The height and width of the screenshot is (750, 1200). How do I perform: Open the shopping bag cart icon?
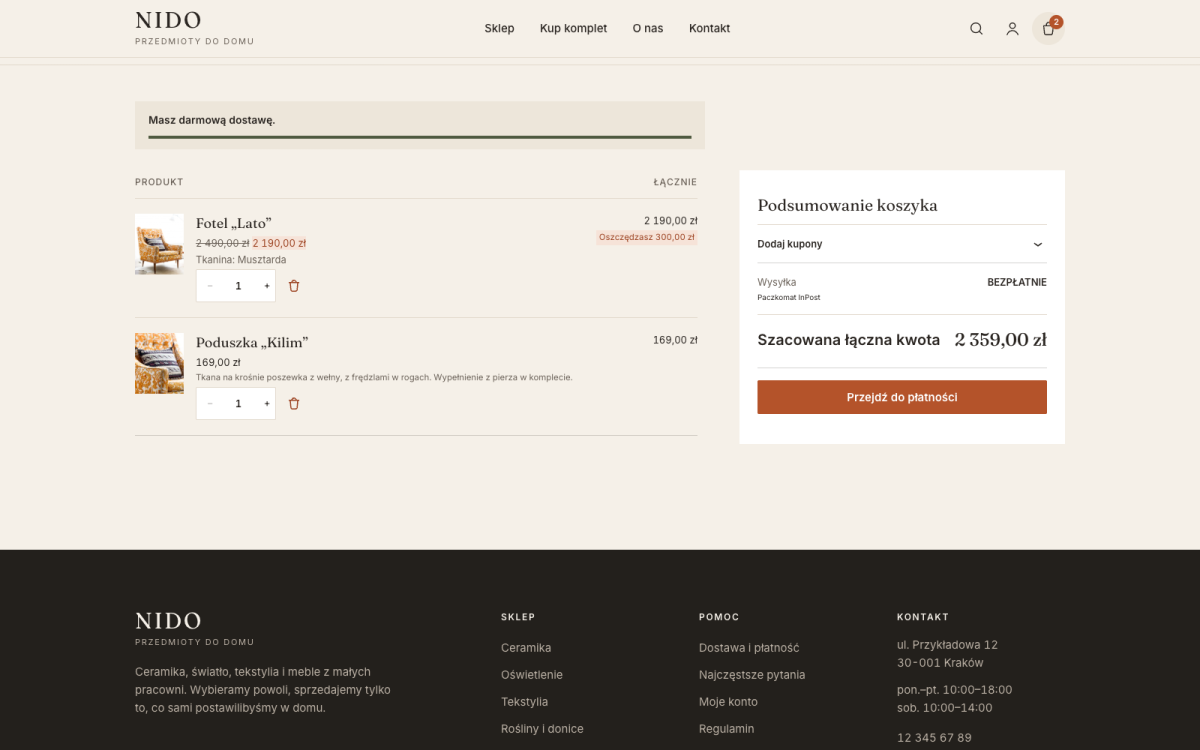click(x=1048, y=29)
